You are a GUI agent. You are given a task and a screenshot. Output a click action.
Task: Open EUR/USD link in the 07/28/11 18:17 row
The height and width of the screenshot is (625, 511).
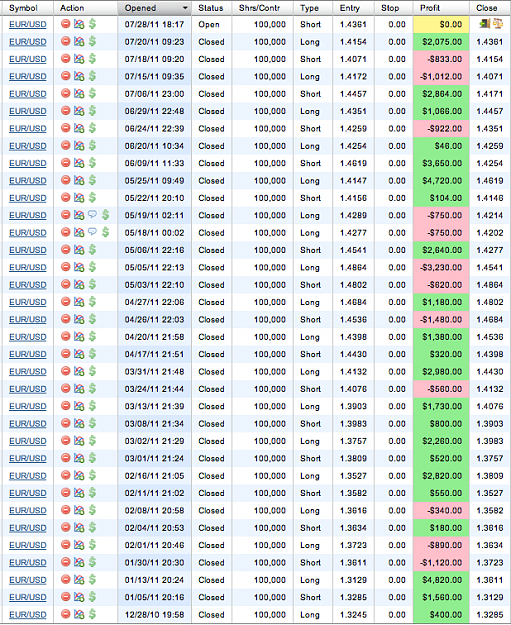28,24
